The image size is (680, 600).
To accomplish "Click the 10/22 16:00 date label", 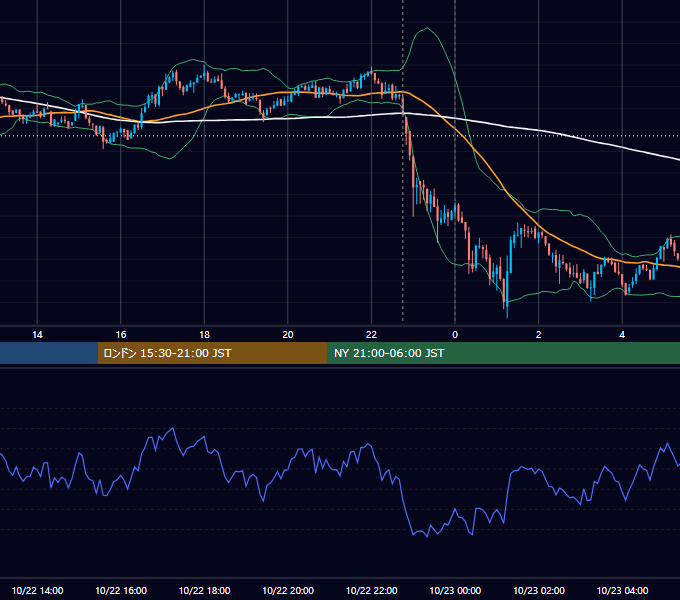I will (121, 590).
